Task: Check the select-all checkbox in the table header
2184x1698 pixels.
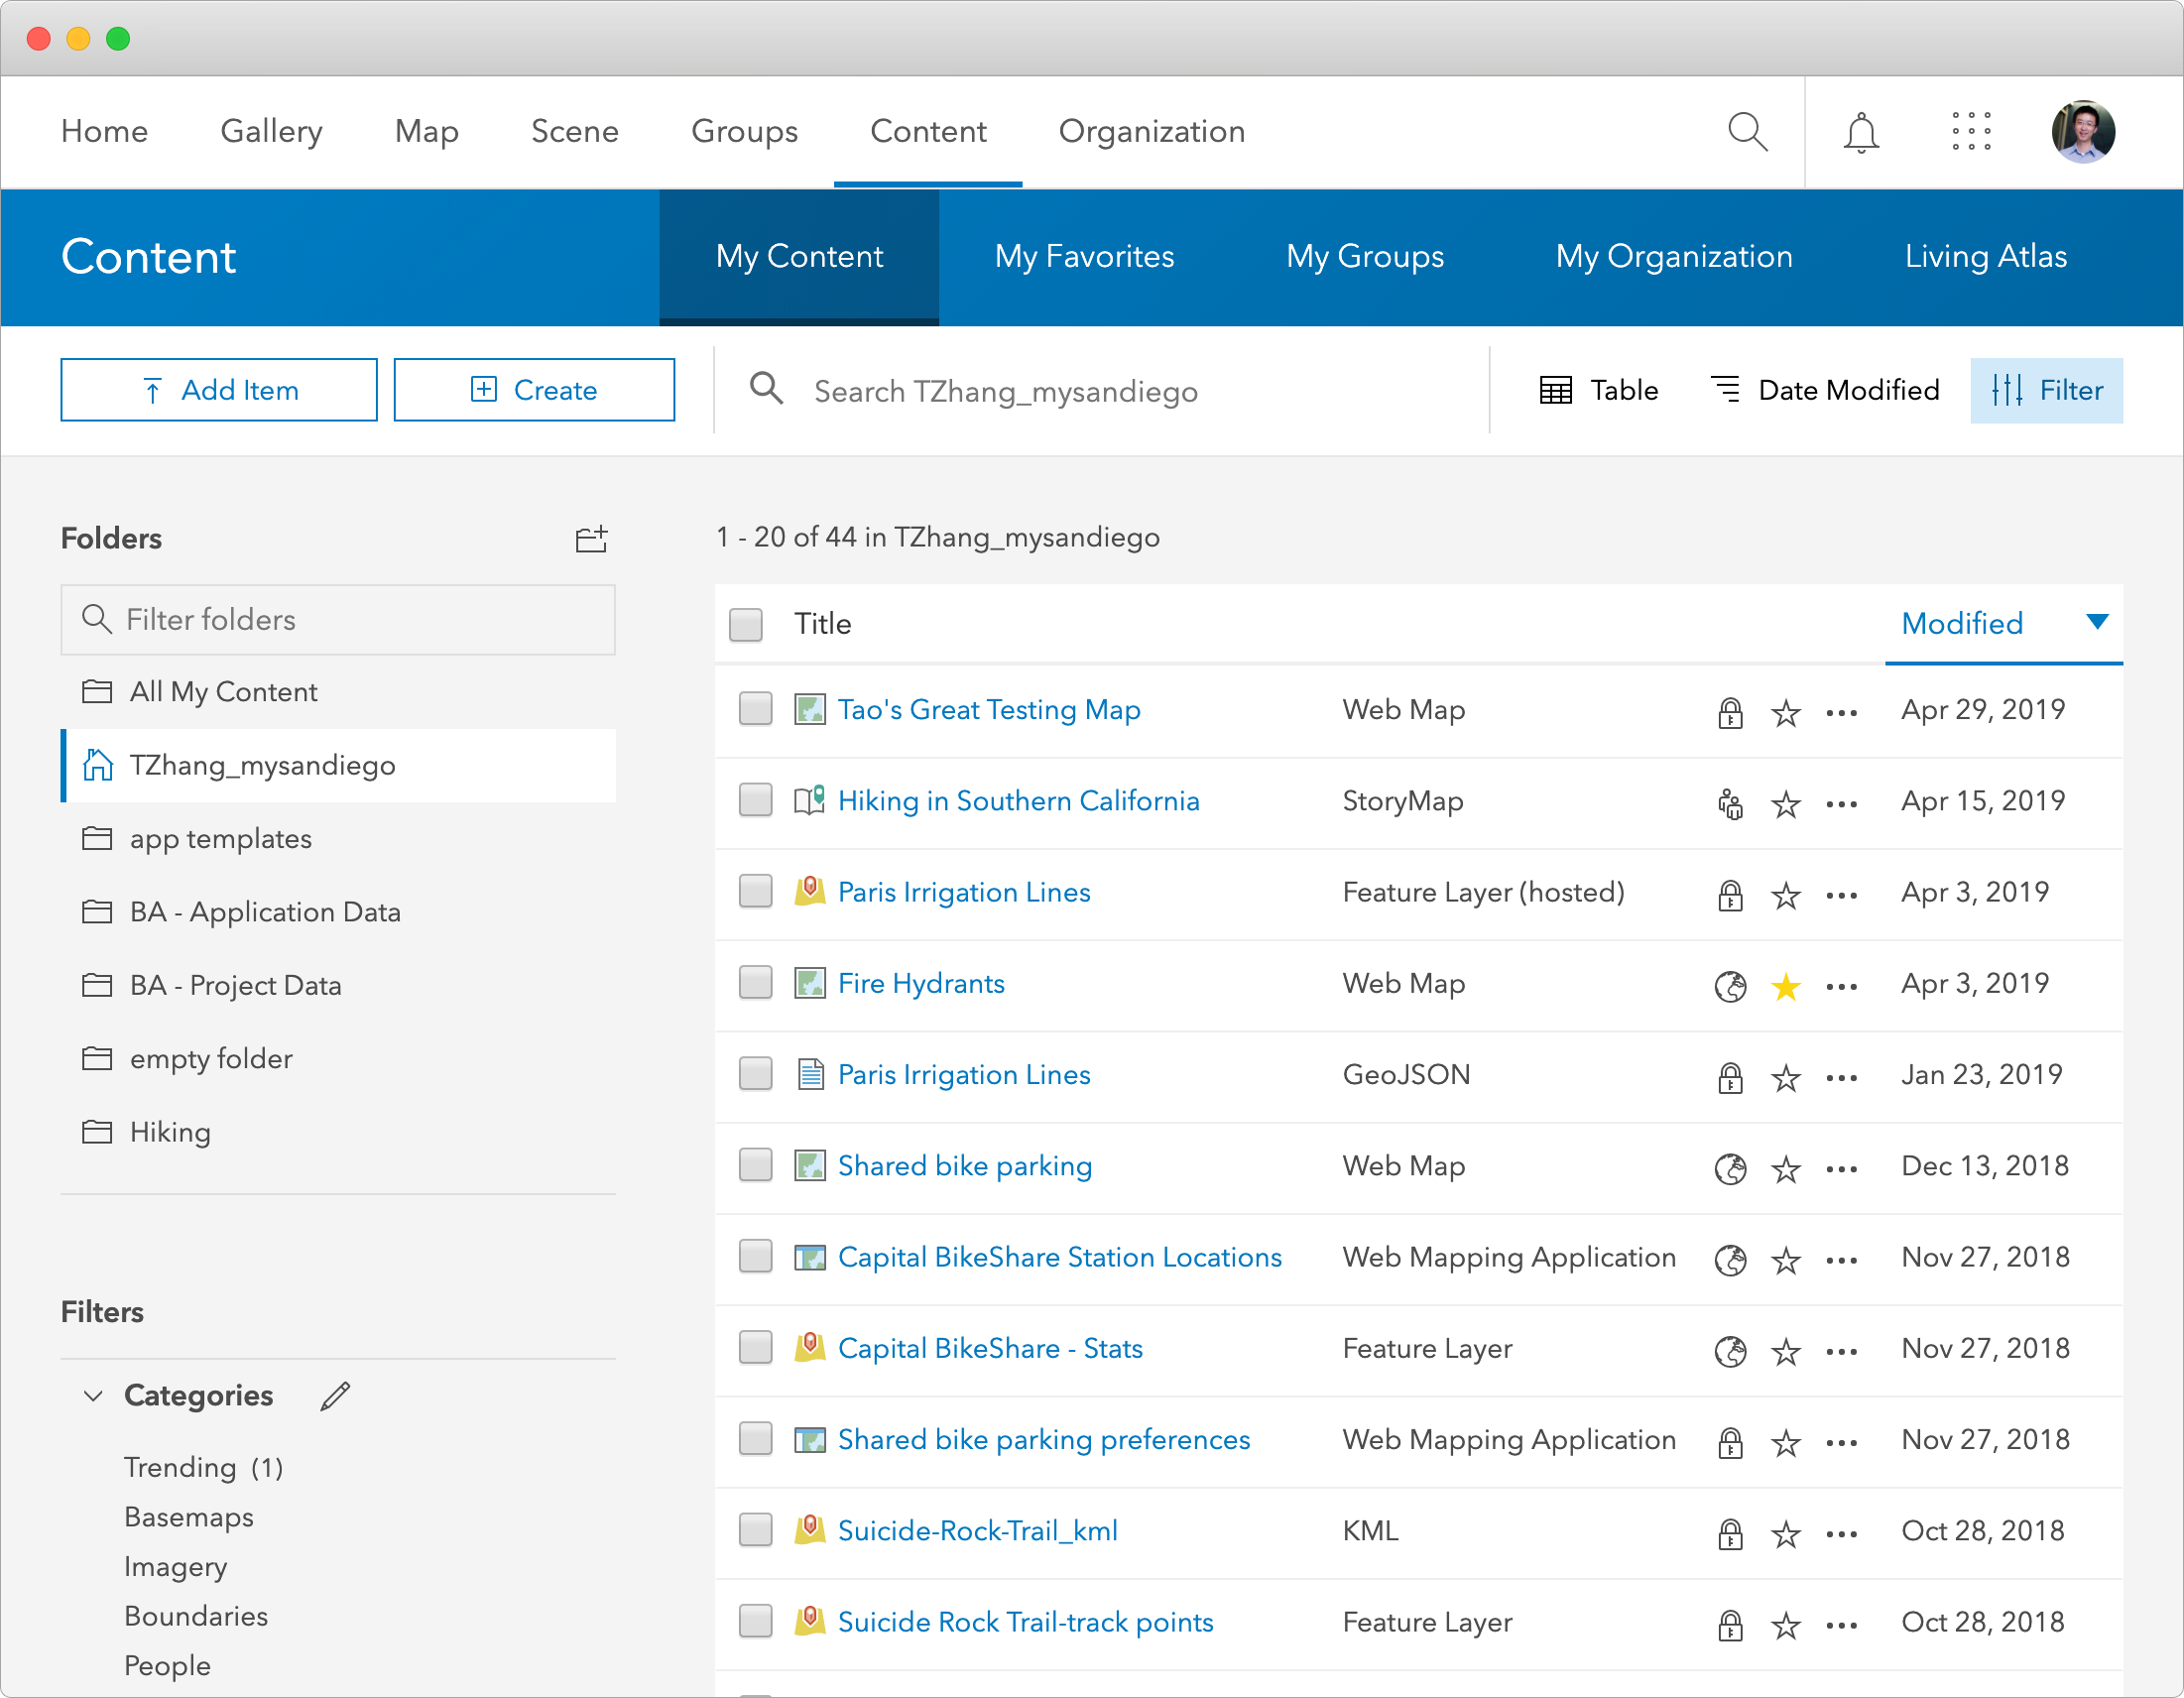Action: (x=745, y=624)
